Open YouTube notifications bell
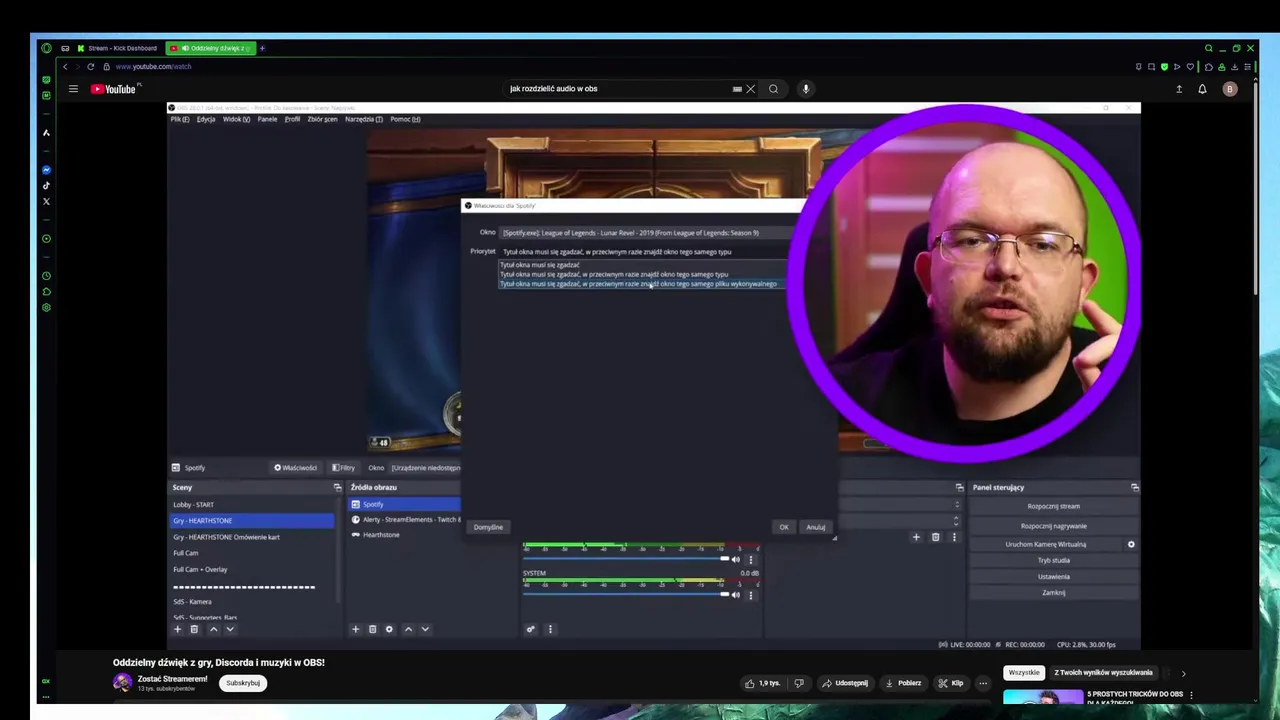The width and height of the screenshot is (1280, 720). [1202, 89]
